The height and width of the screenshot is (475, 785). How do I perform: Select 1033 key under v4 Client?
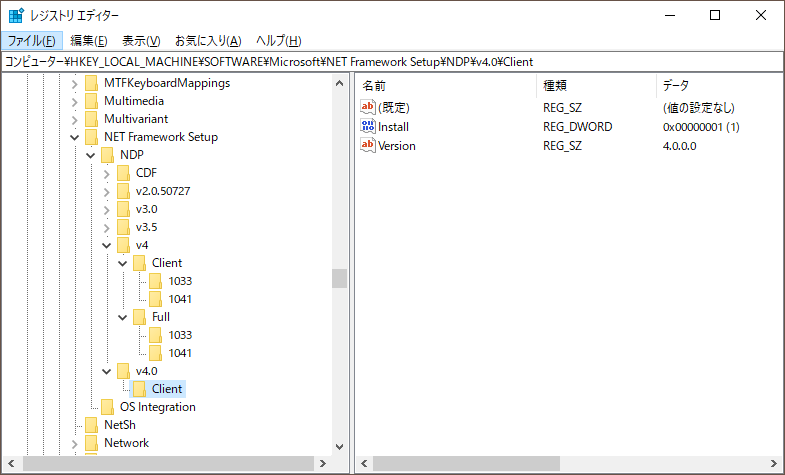coord(180,281)
